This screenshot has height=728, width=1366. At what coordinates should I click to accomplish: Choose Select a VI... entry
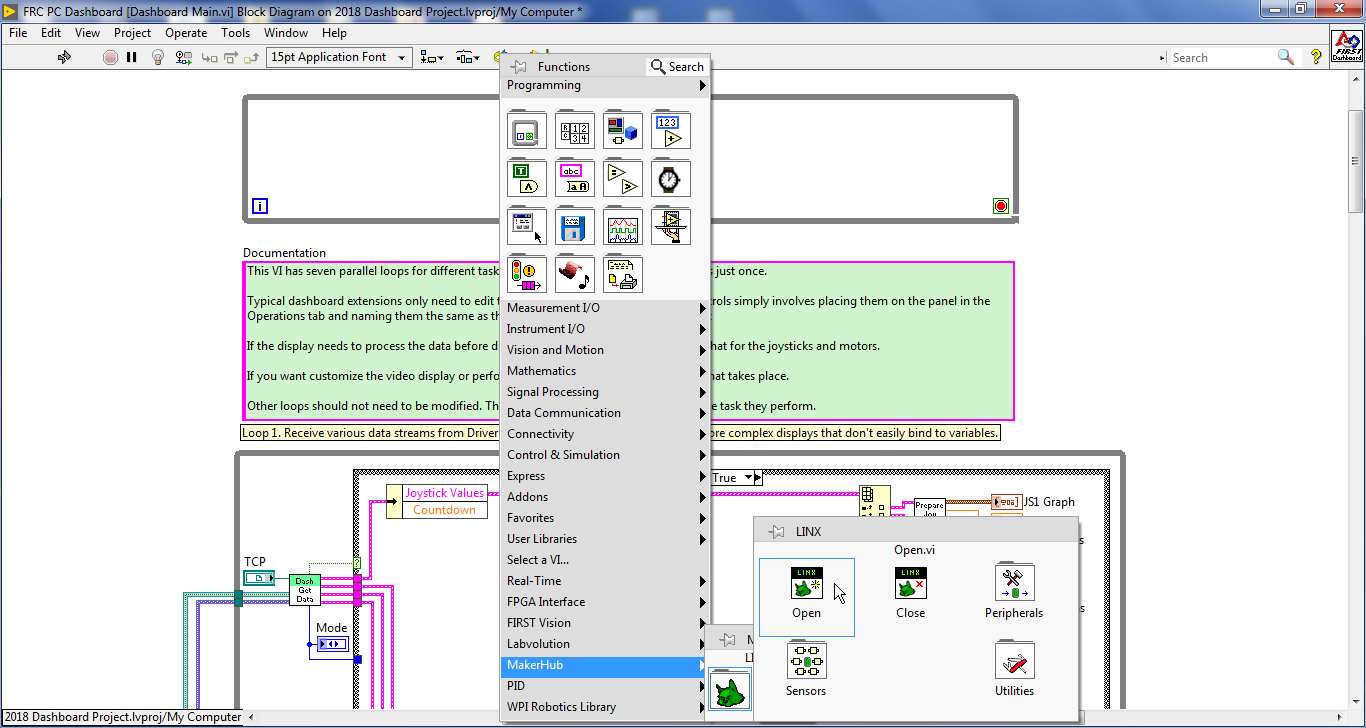tap(605, 560)
